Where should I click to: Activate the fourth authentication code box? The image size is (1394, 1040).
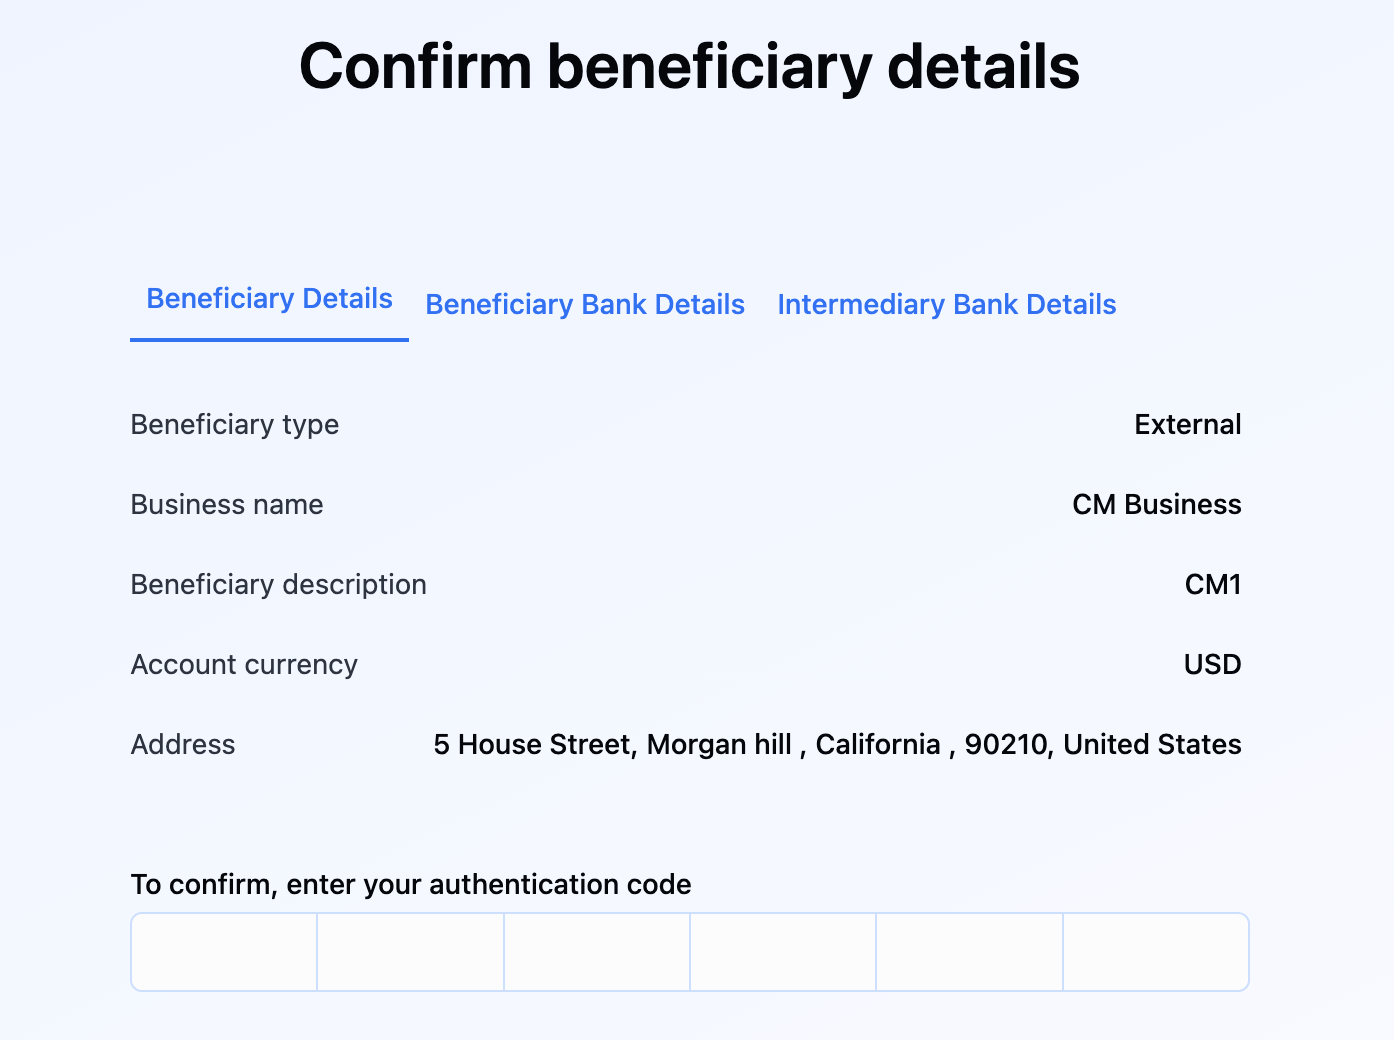point(783,952)
